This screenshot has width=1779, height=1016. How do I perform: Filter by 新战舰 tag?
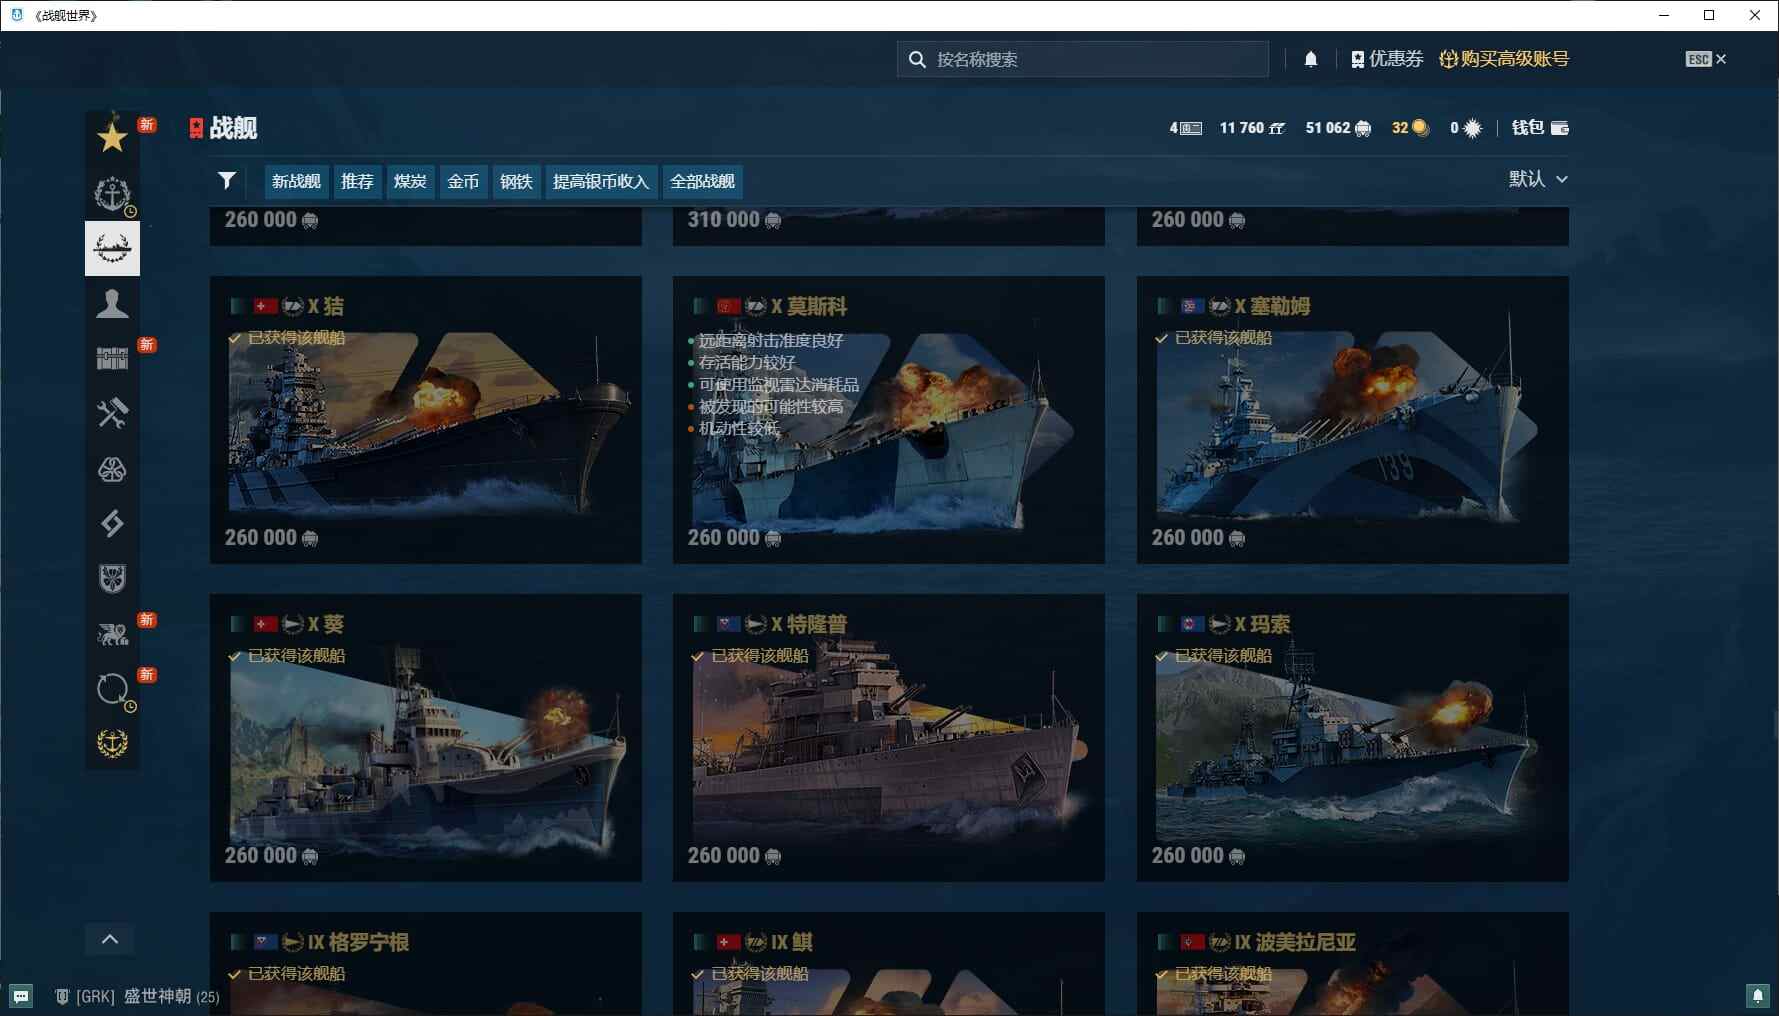296,181
